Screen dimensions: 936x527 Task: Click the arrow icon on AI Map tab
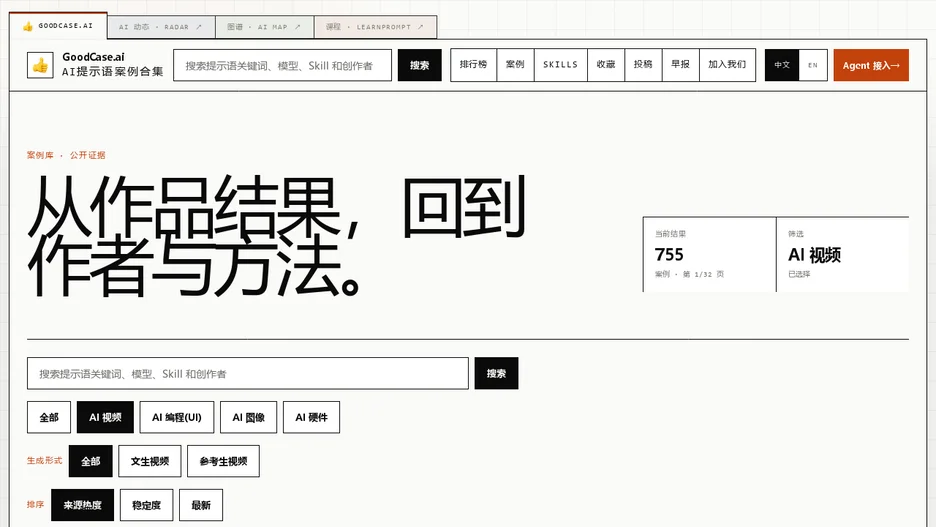click(297, 27)
